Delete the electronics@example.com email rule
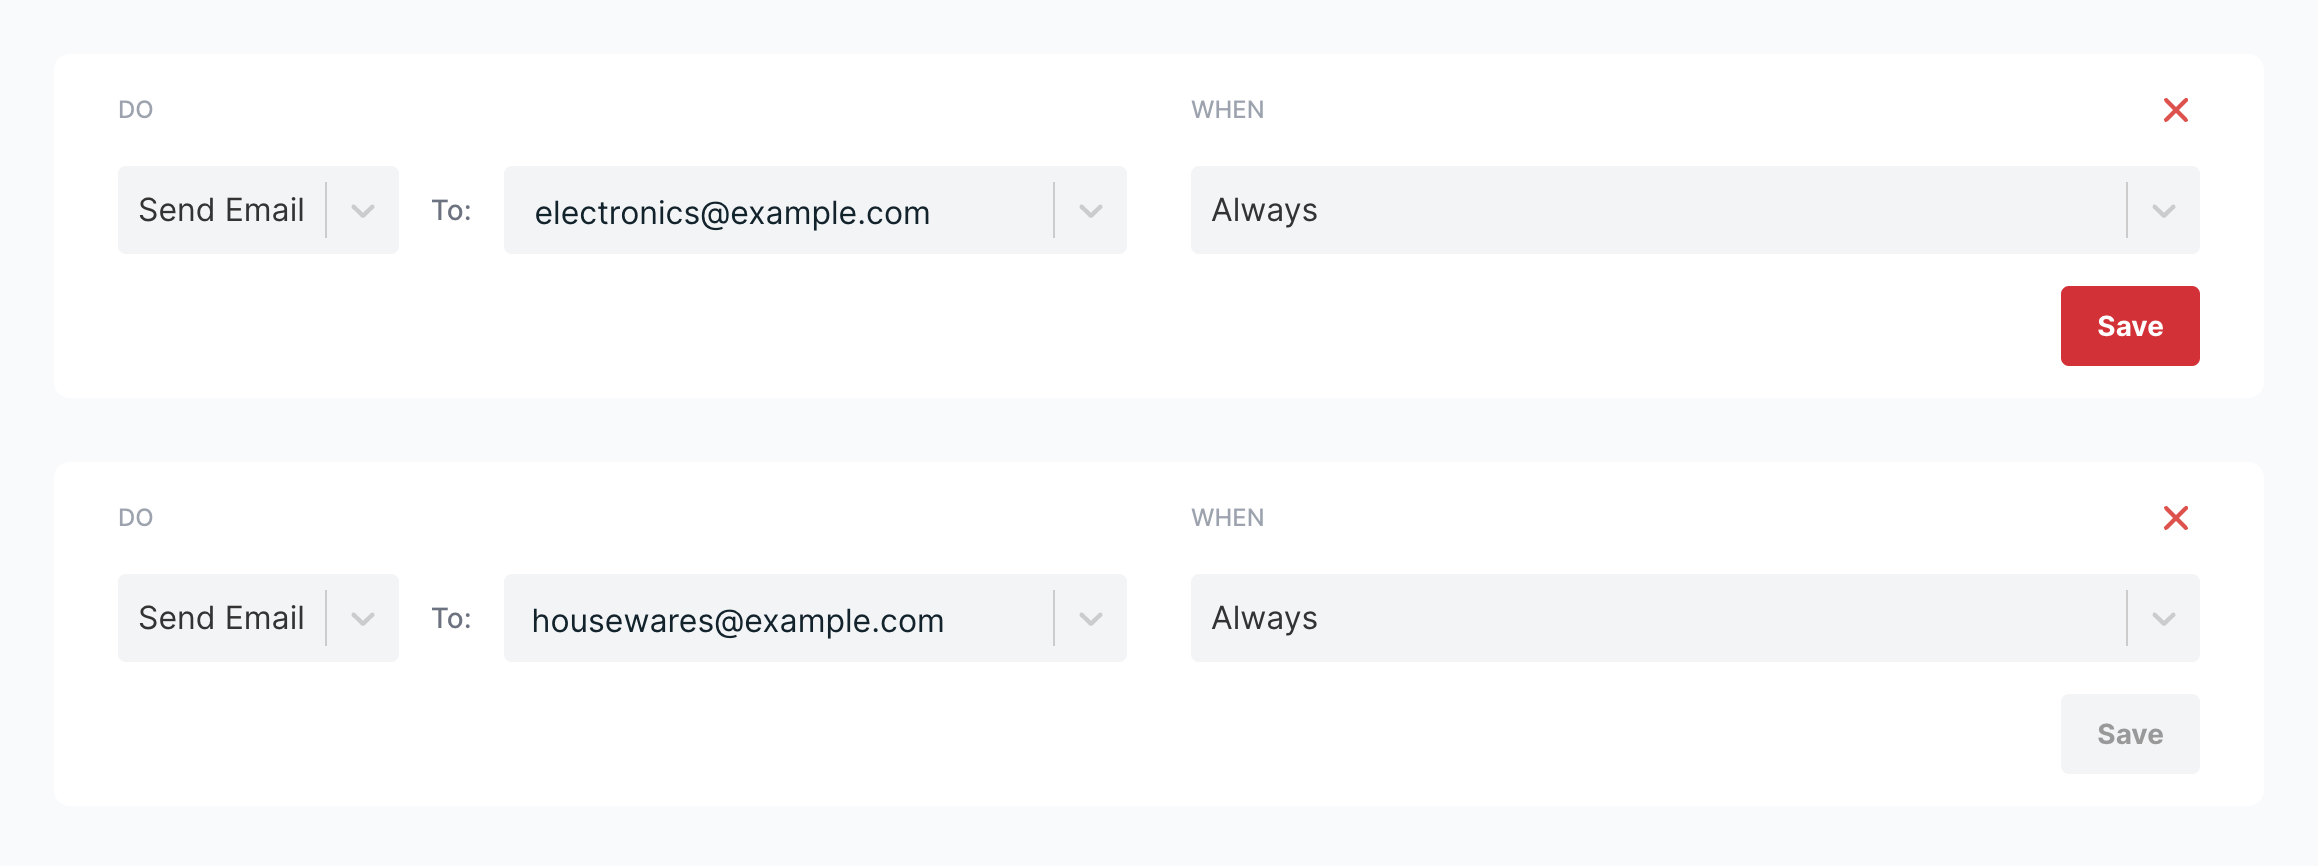The image size is (2318, 866). [x=2175, y=110]
